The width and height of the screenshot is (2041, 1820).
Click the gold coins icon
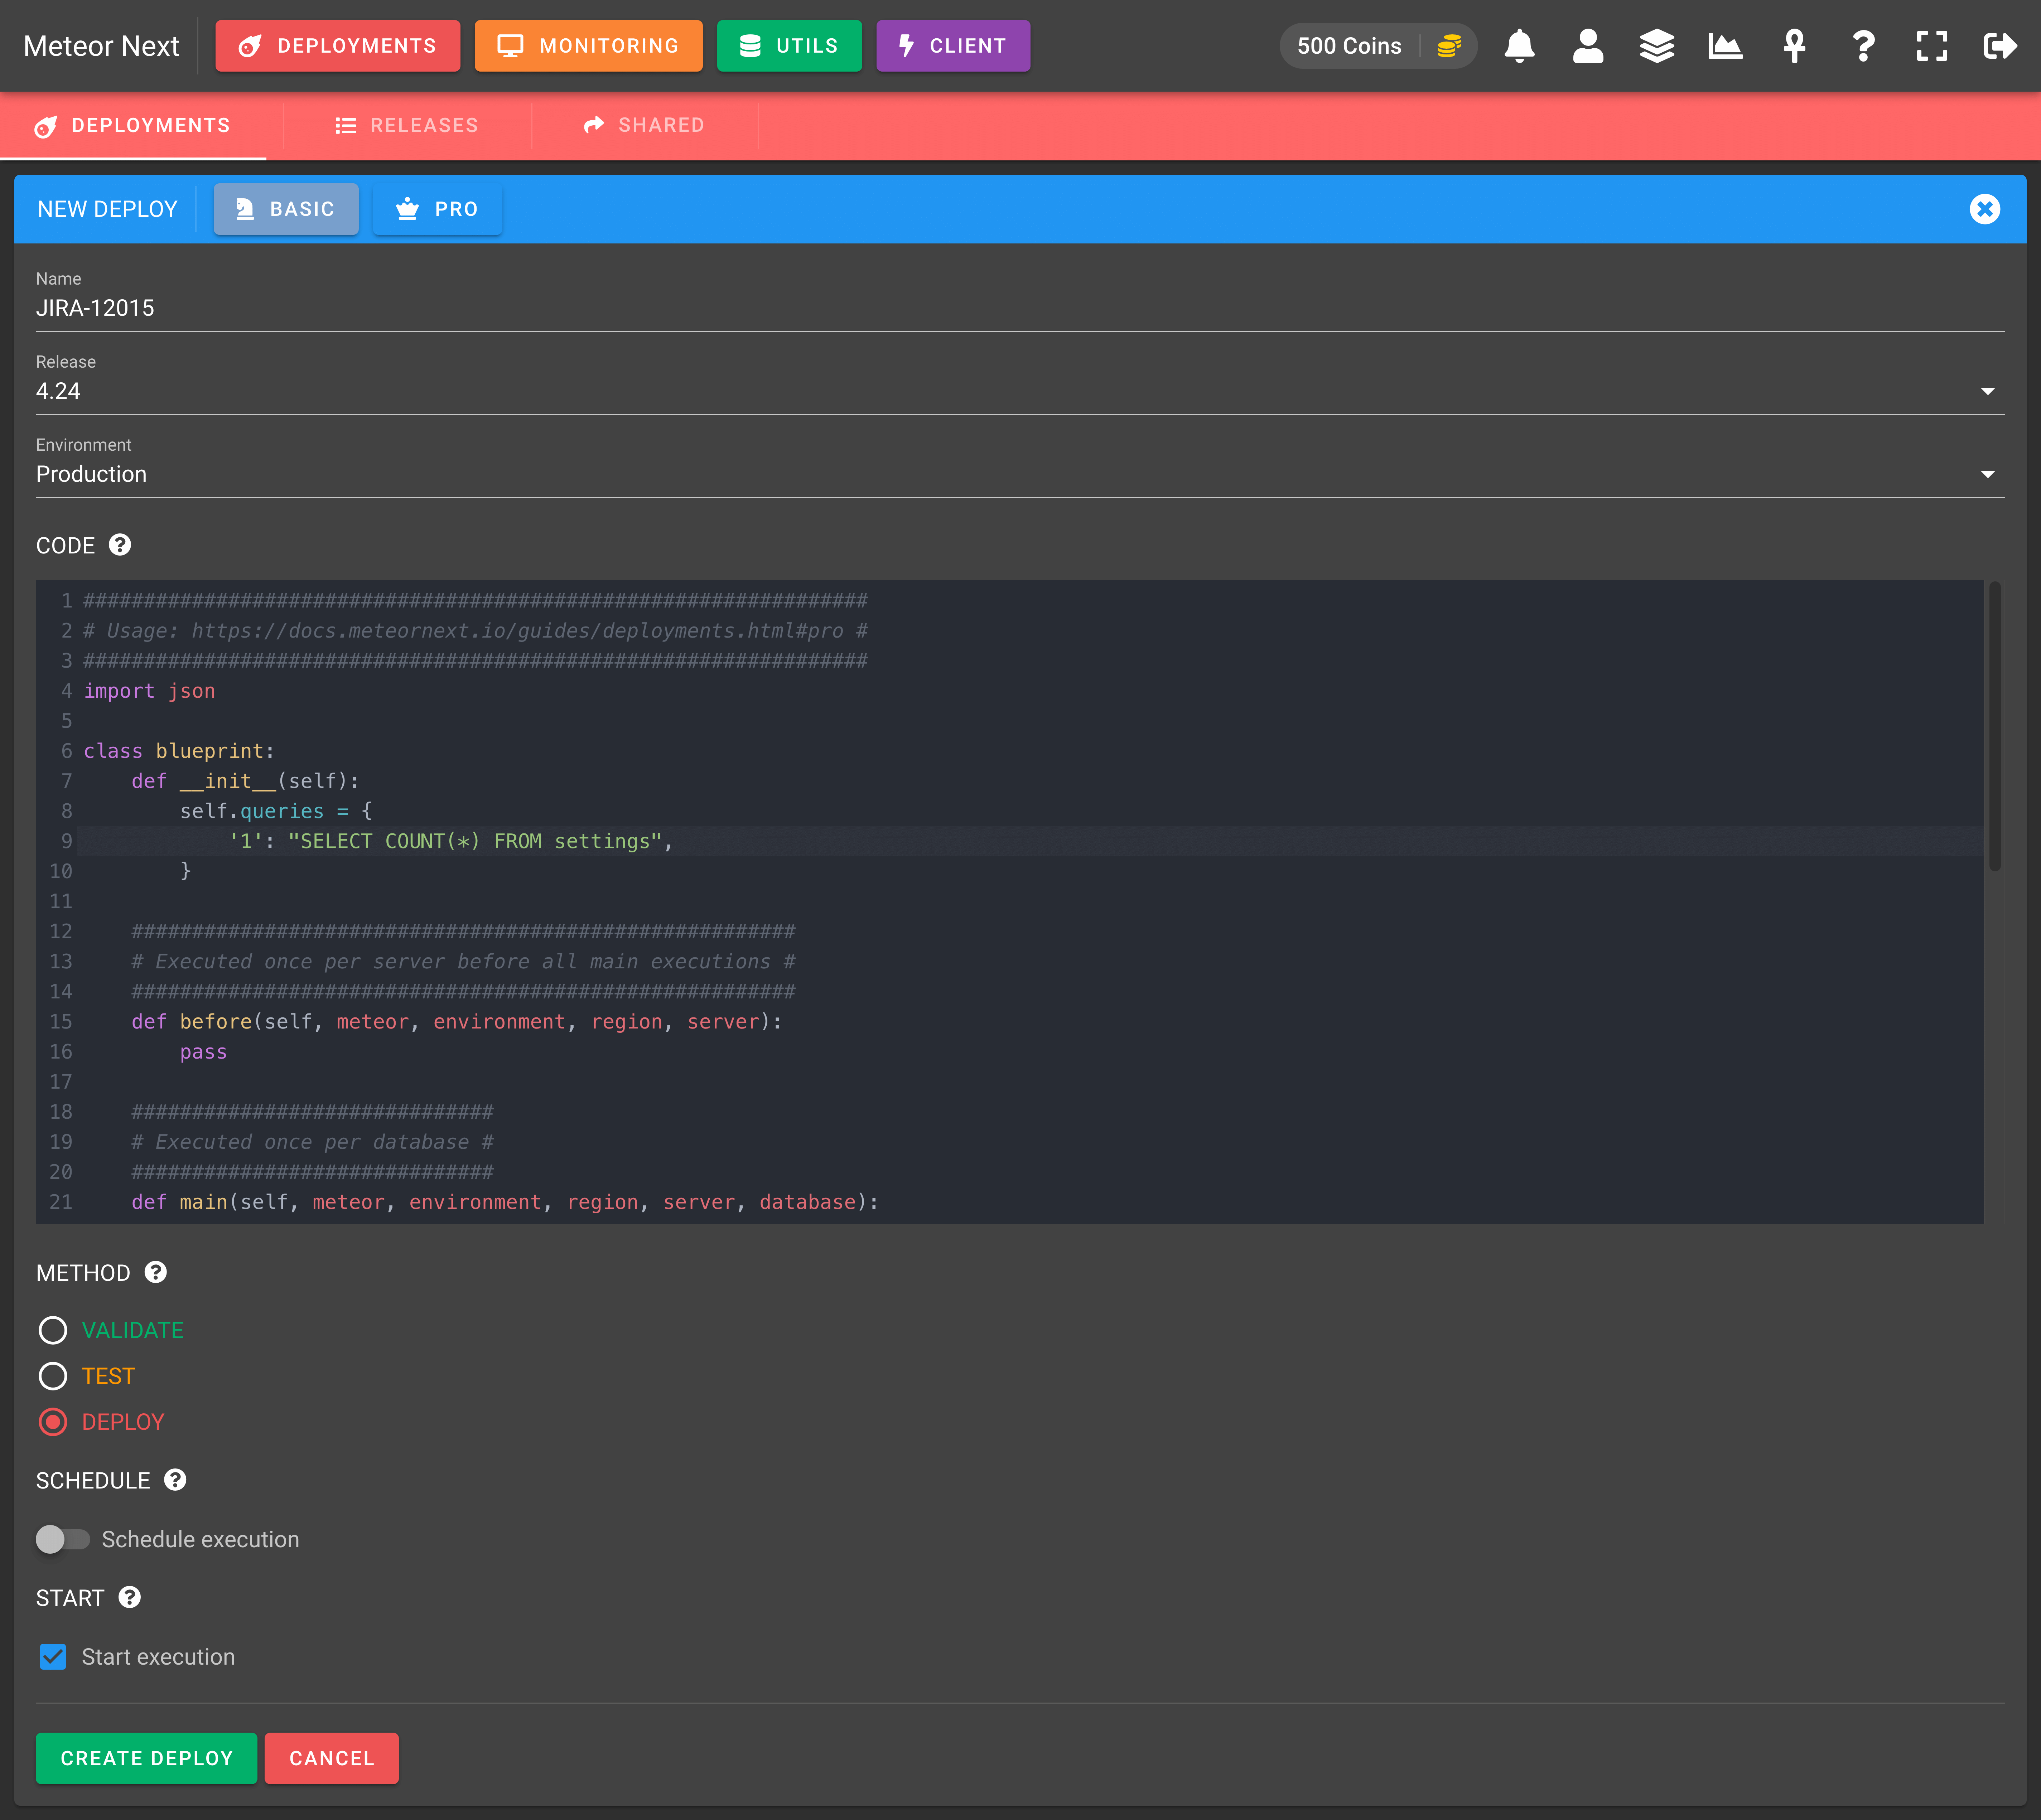click(1449, 46)
